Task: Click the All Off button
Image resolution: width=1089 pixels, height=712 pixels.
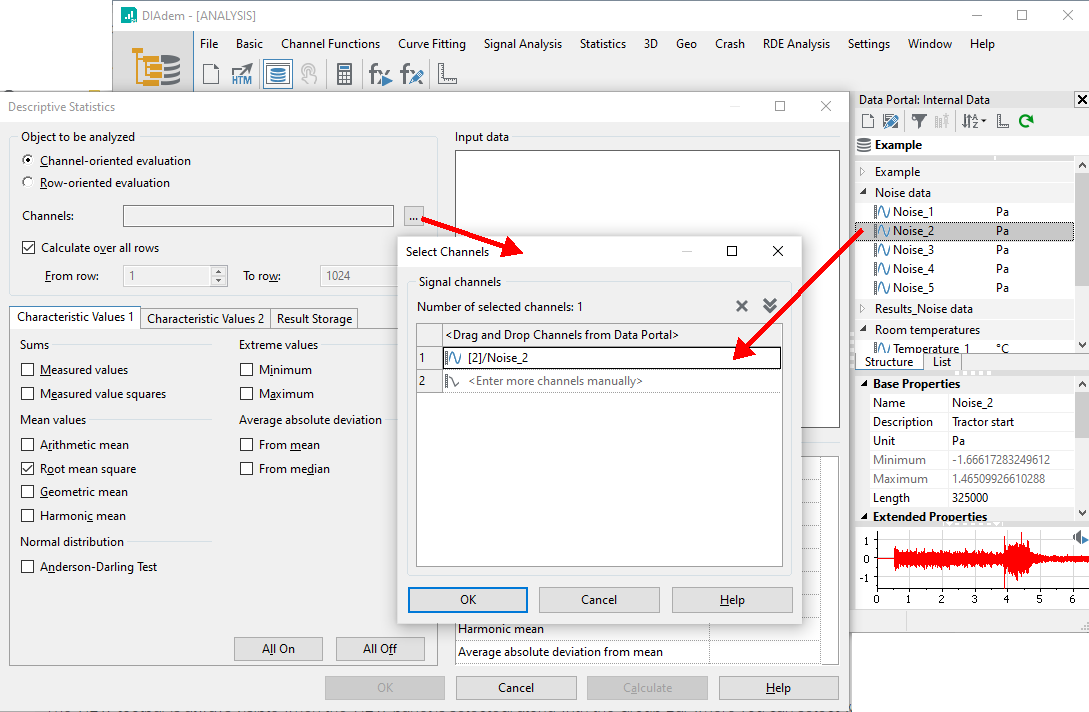Action: coord(380,649)
